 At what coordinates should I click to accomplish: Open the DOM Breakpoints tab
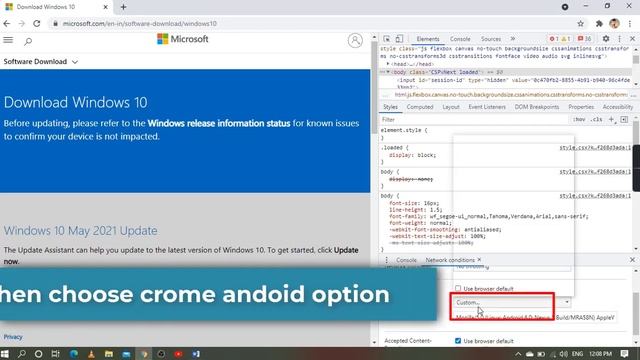(x=536, y=107)
